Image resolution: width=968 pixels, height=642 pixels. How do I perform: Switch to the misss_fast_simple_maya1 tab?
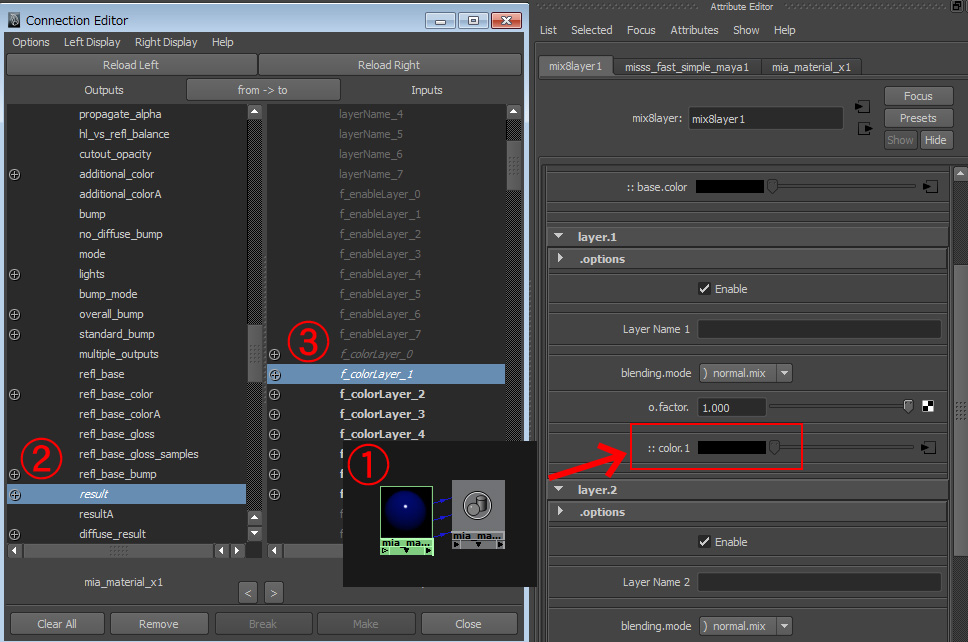point(686,67)
